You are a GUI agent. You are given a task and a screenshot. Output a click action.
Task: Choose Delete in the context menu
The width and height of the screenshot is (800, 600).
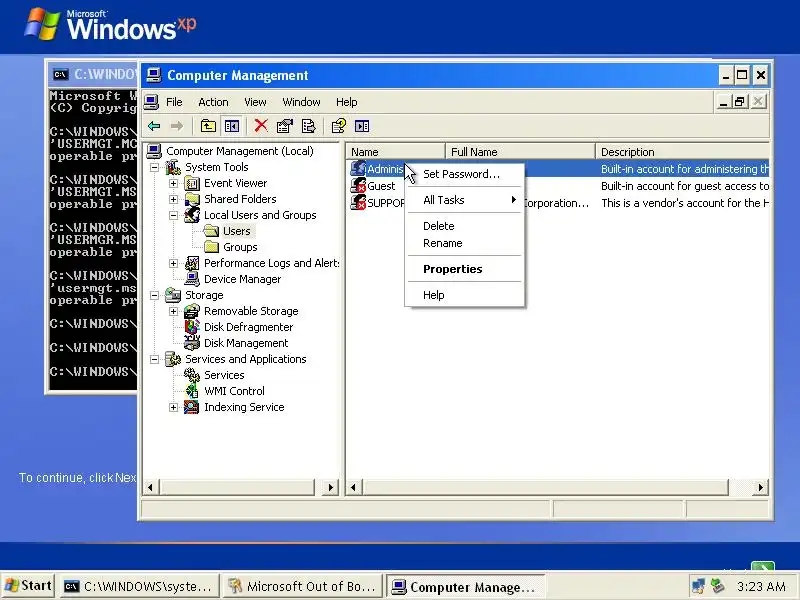coord(464,226)
